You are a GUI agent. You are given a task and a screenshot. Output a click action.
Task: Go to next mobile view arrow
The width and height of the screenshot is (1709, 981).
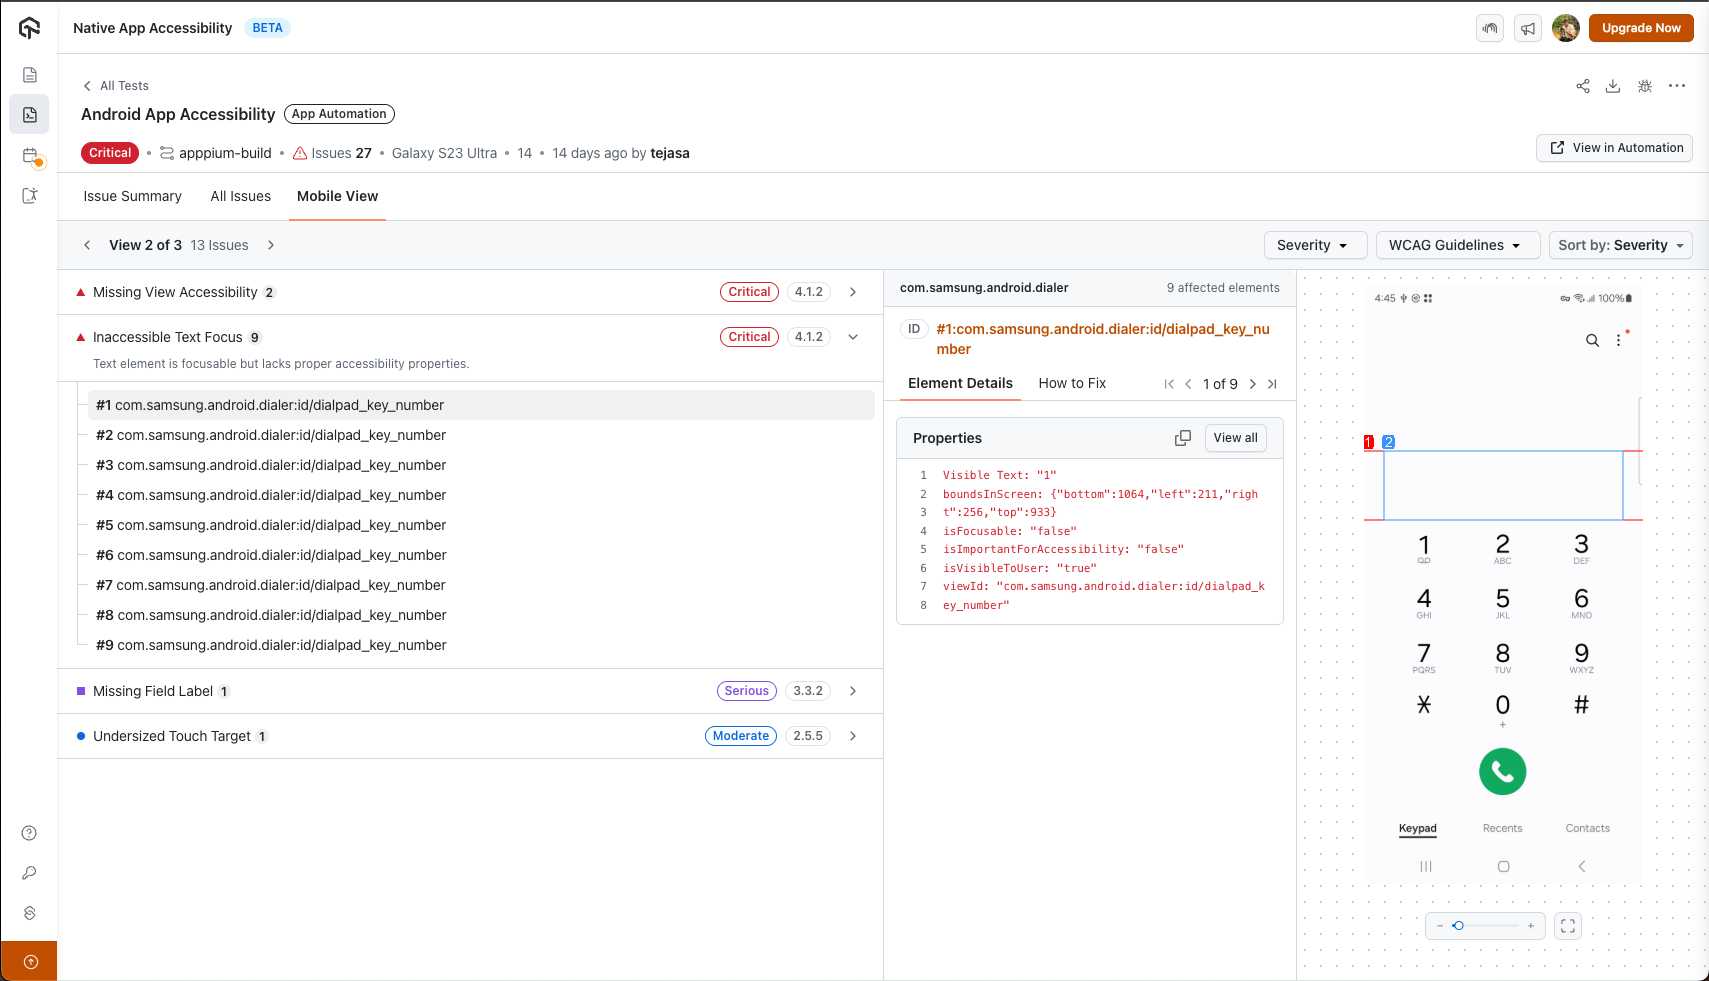(271, 245)
